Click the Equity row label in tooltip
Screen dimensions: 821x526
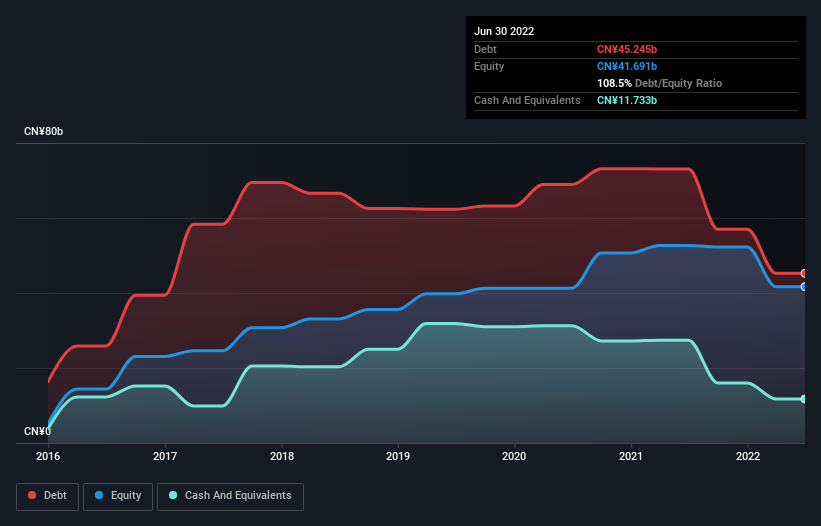tap(489, 66)
